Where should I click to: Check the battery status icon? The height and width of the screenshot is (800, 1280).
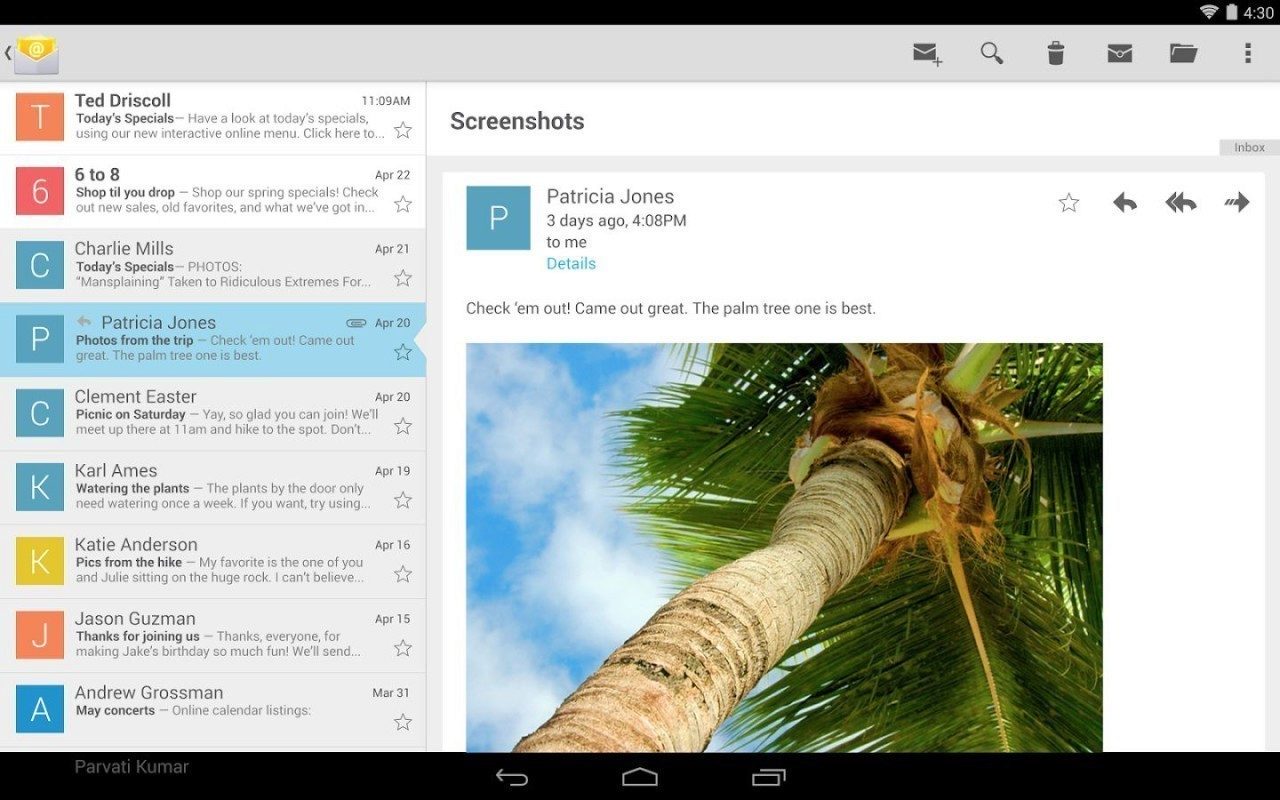(x=1232, y=12)
